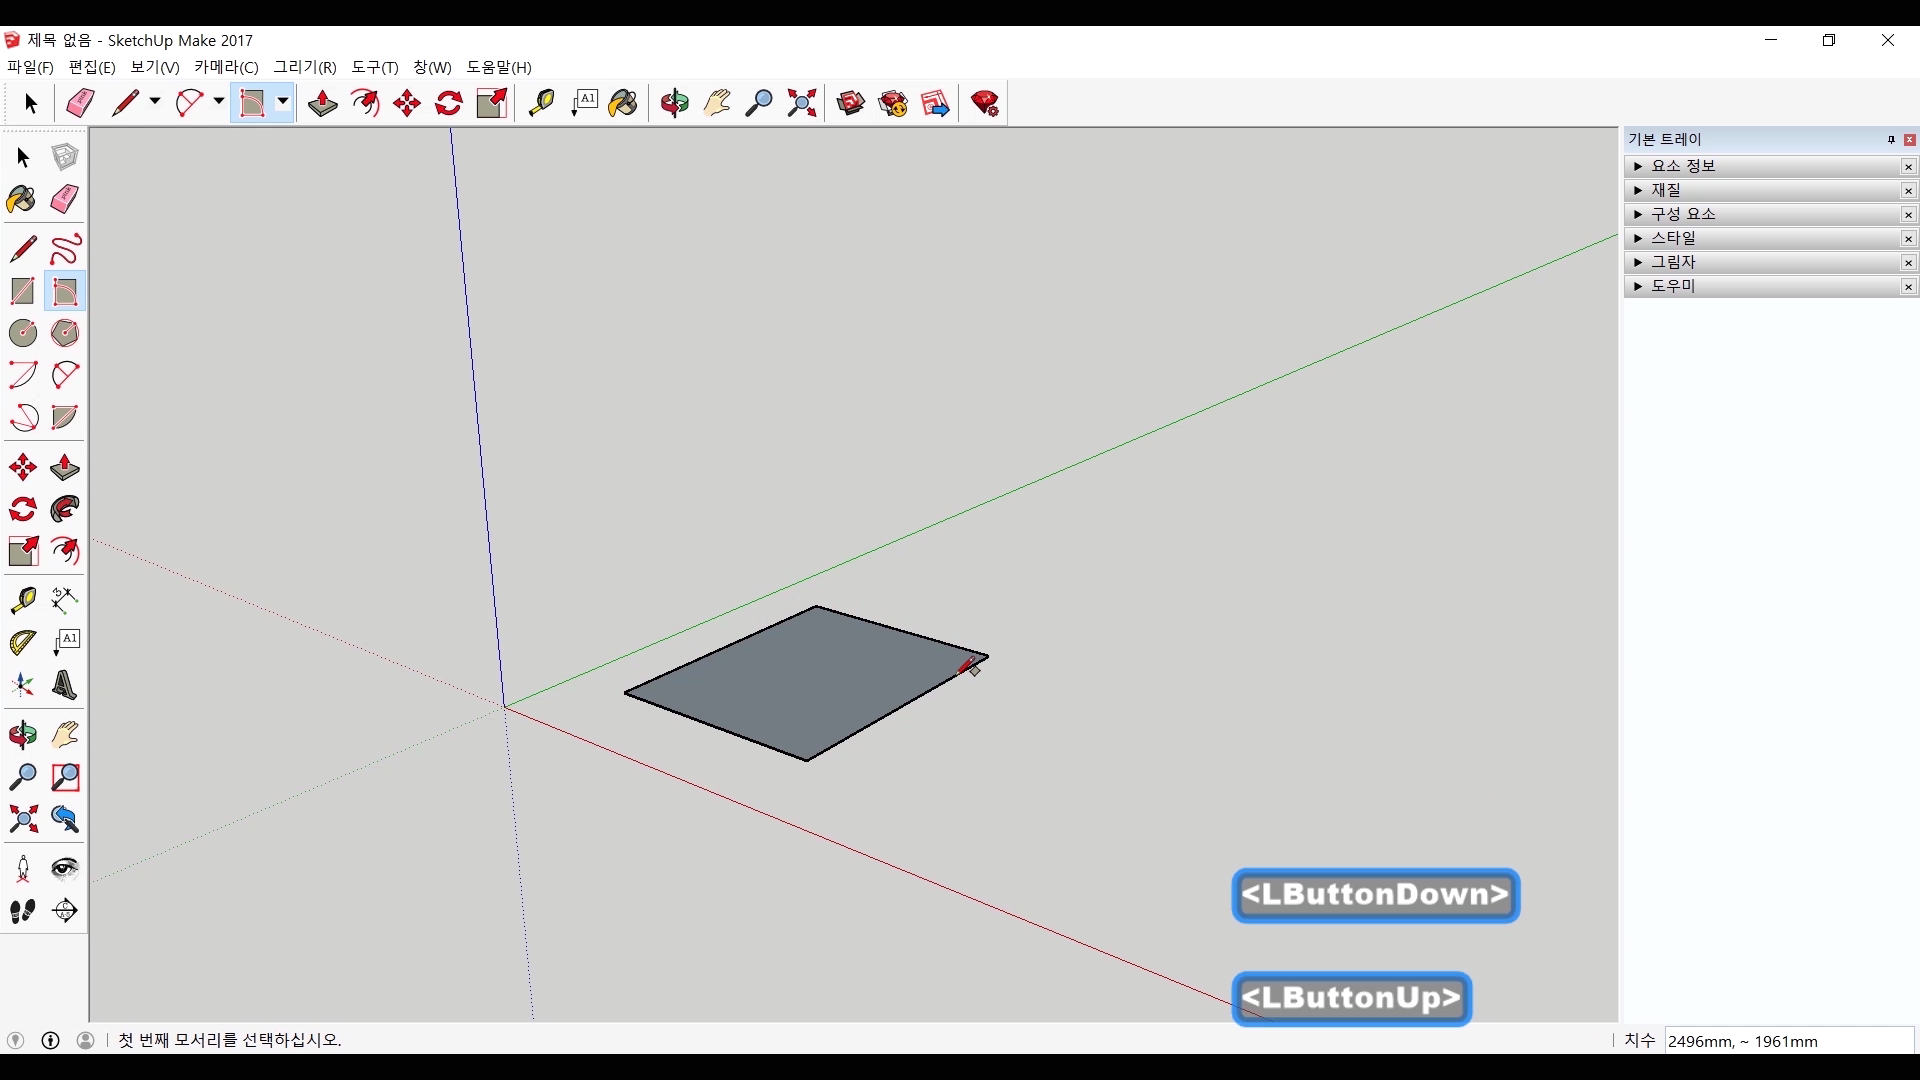This screenshot has width=1920, height=1080.
Task: Select the Tape Measure tool in left toolbar
Action: (x=22, y=599)
